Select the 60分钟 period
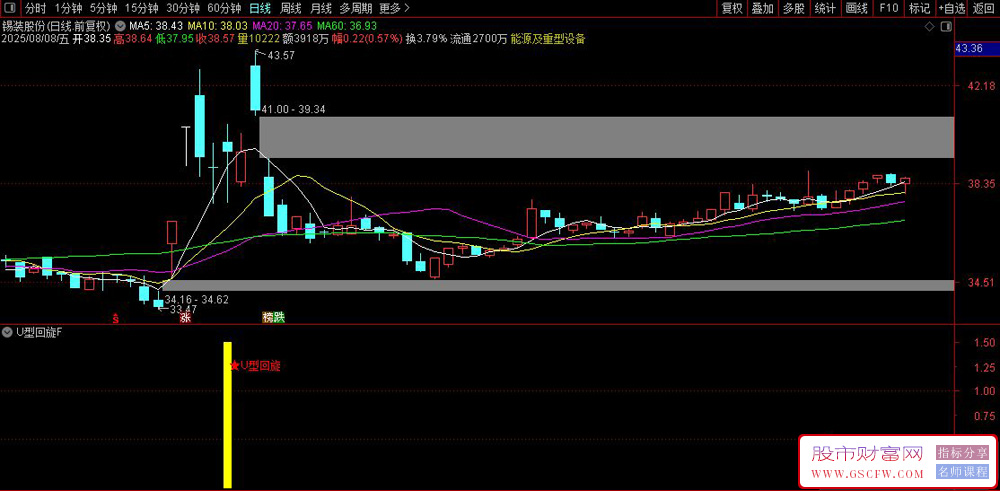 (224, 8)
